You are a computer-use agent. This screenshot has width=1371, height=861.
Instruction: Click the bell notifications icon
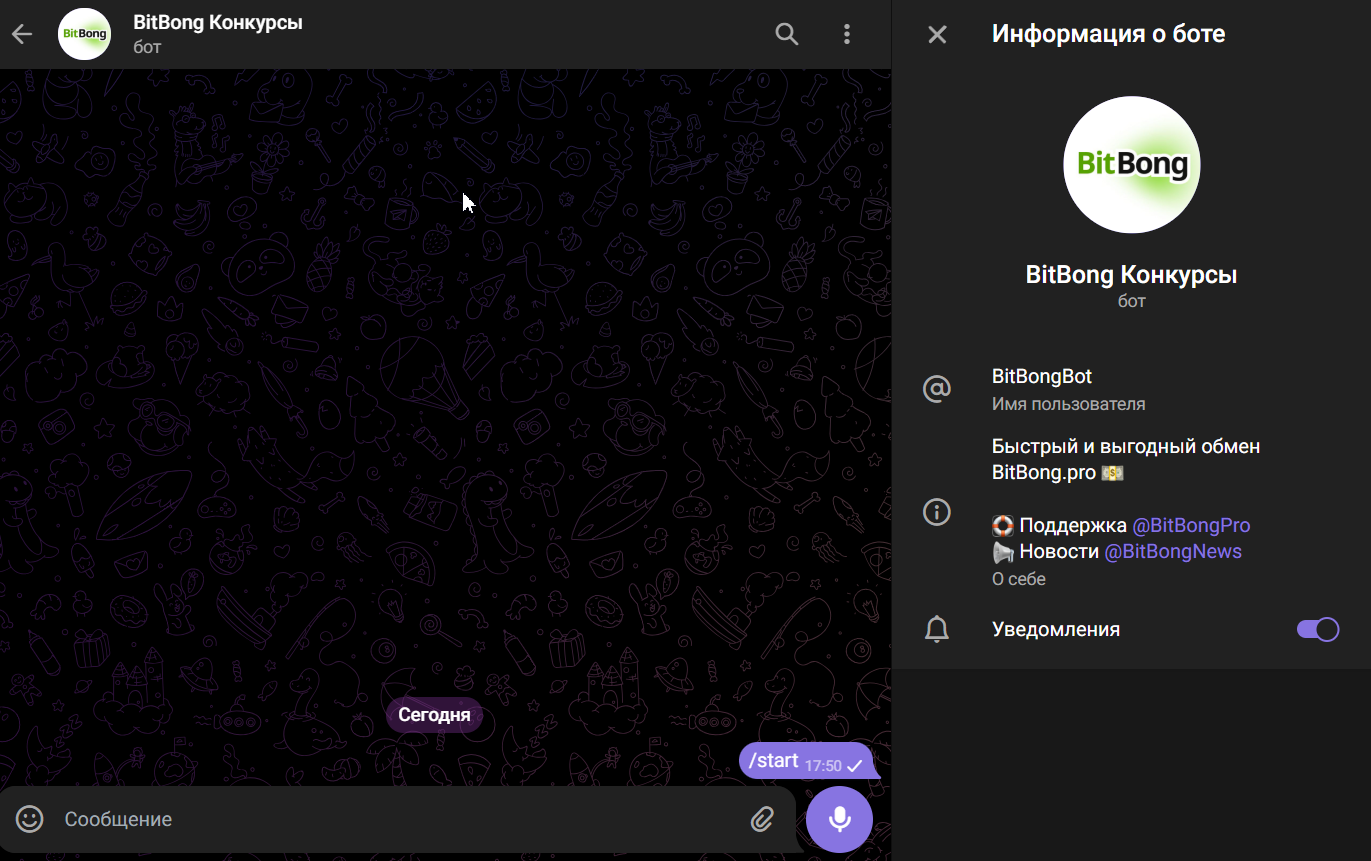pyautogui.click(x=937, y=629)
